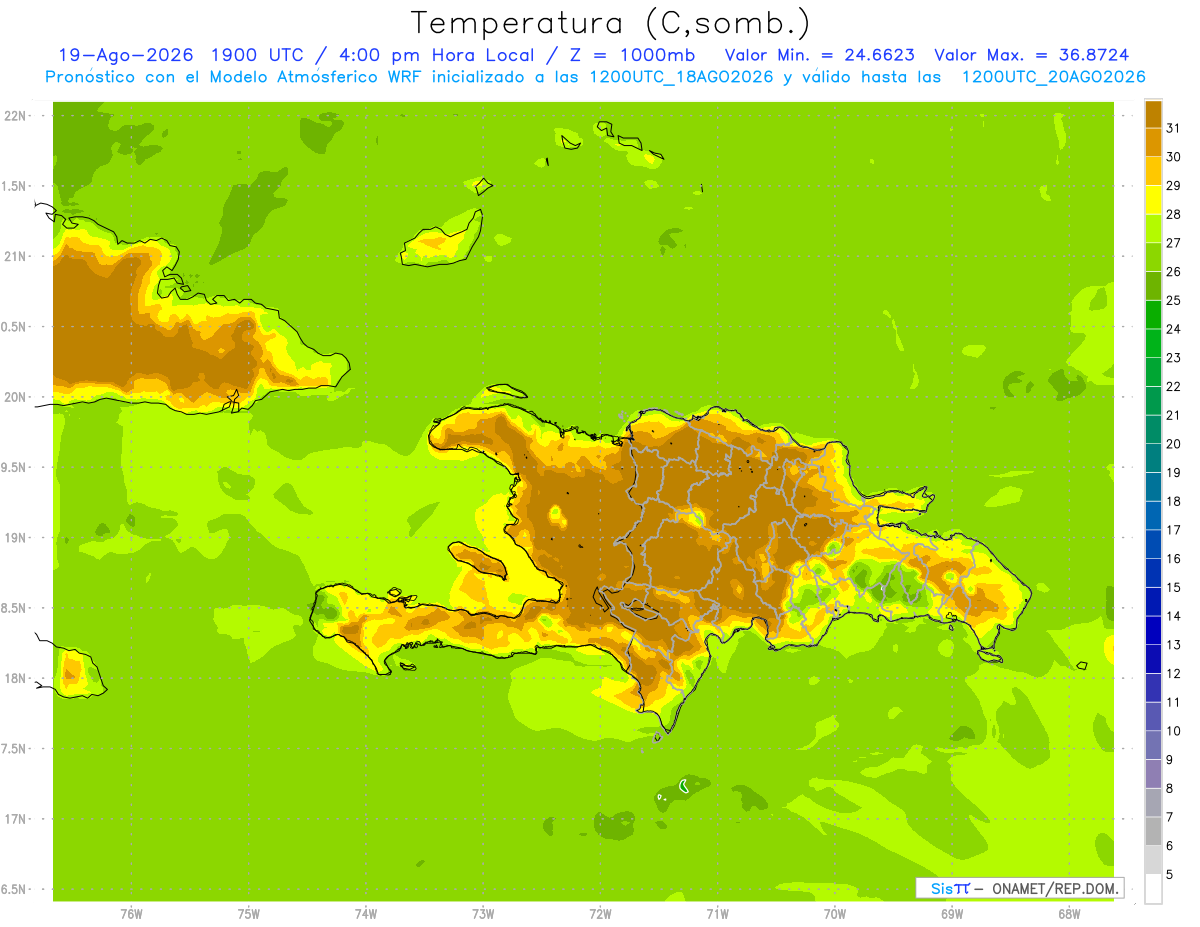1200x927 pixels.
Task: Click the legend swatch between 20 and 21
Action: (1153, 429)
